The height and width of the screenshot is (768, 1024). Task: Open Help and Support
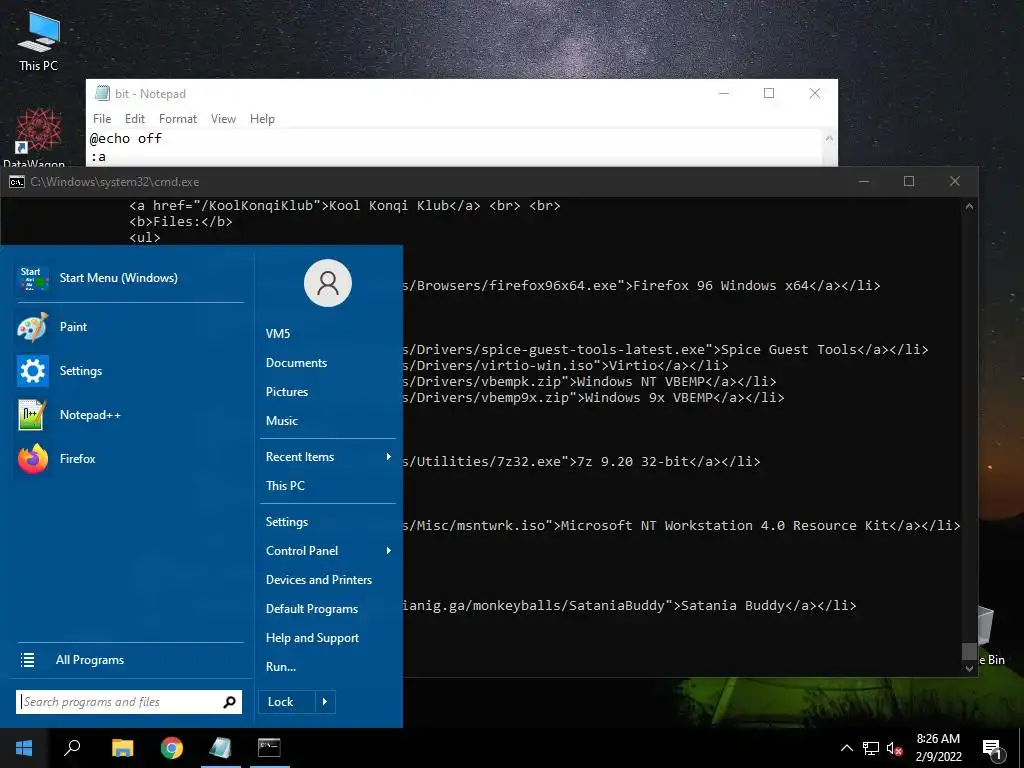coord(328,638)
